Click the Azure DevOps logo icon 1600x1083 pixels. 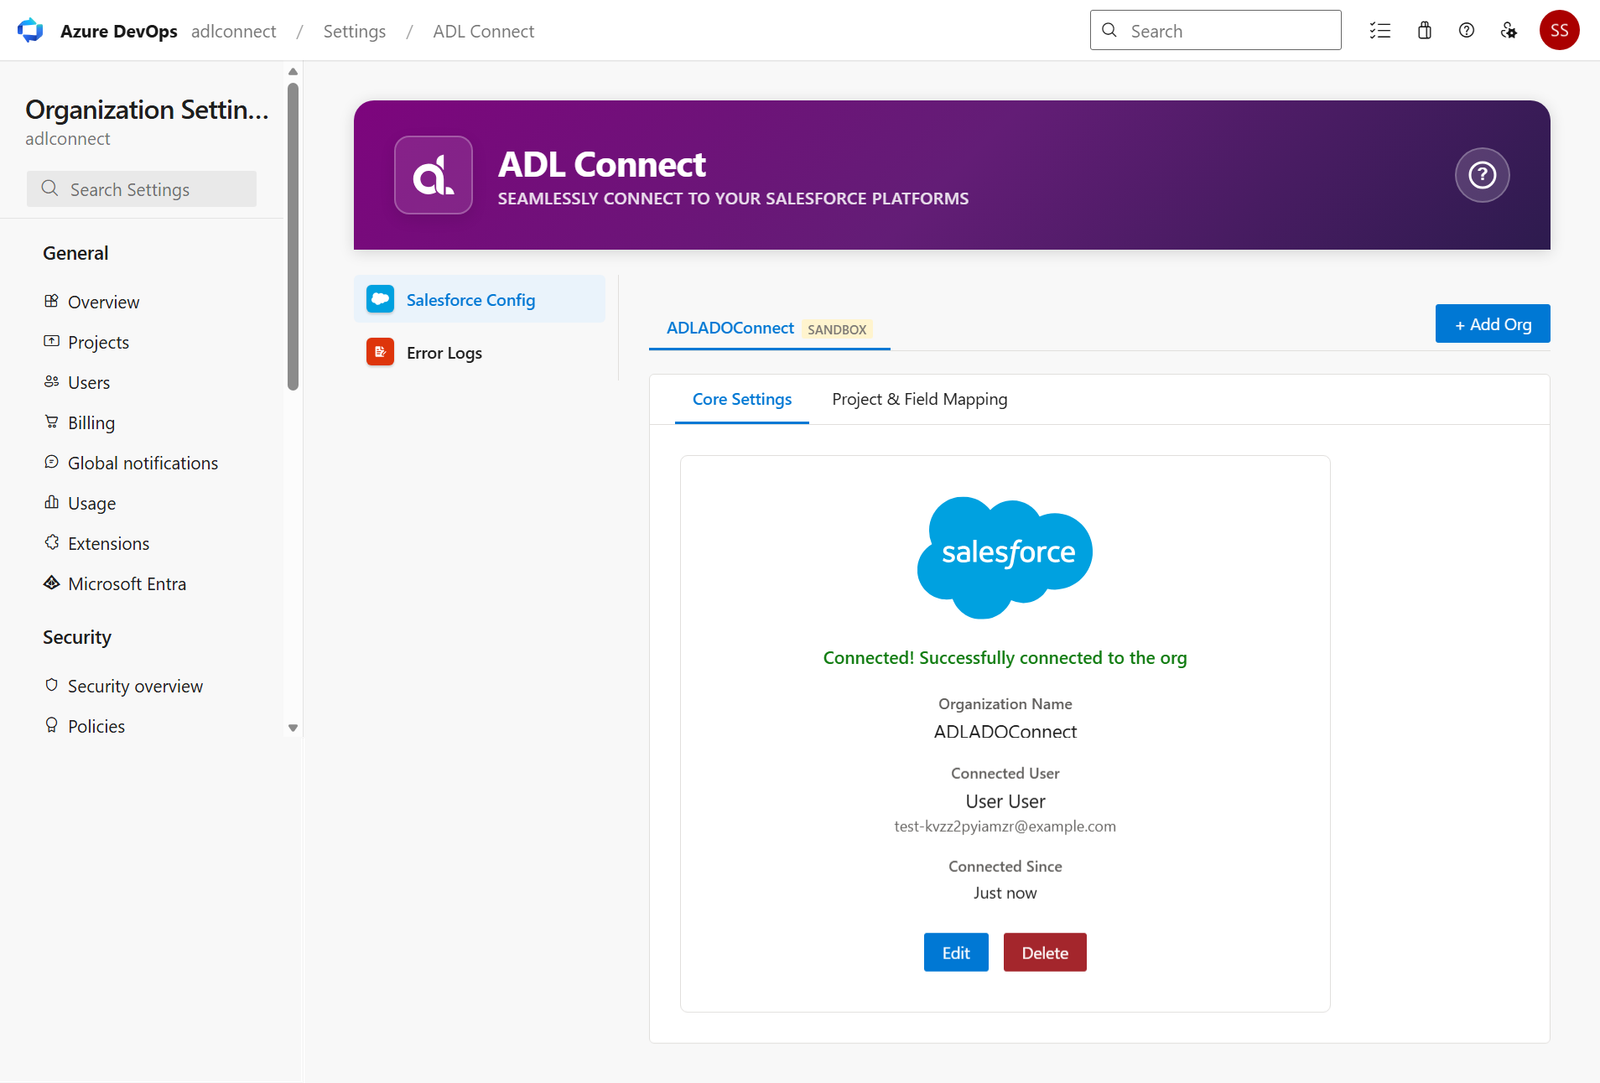pos(31,31)
